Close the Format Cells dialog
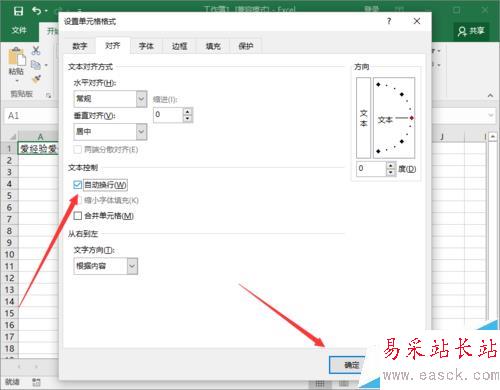Viewport: 500px width, 390px height. [417, 21]
